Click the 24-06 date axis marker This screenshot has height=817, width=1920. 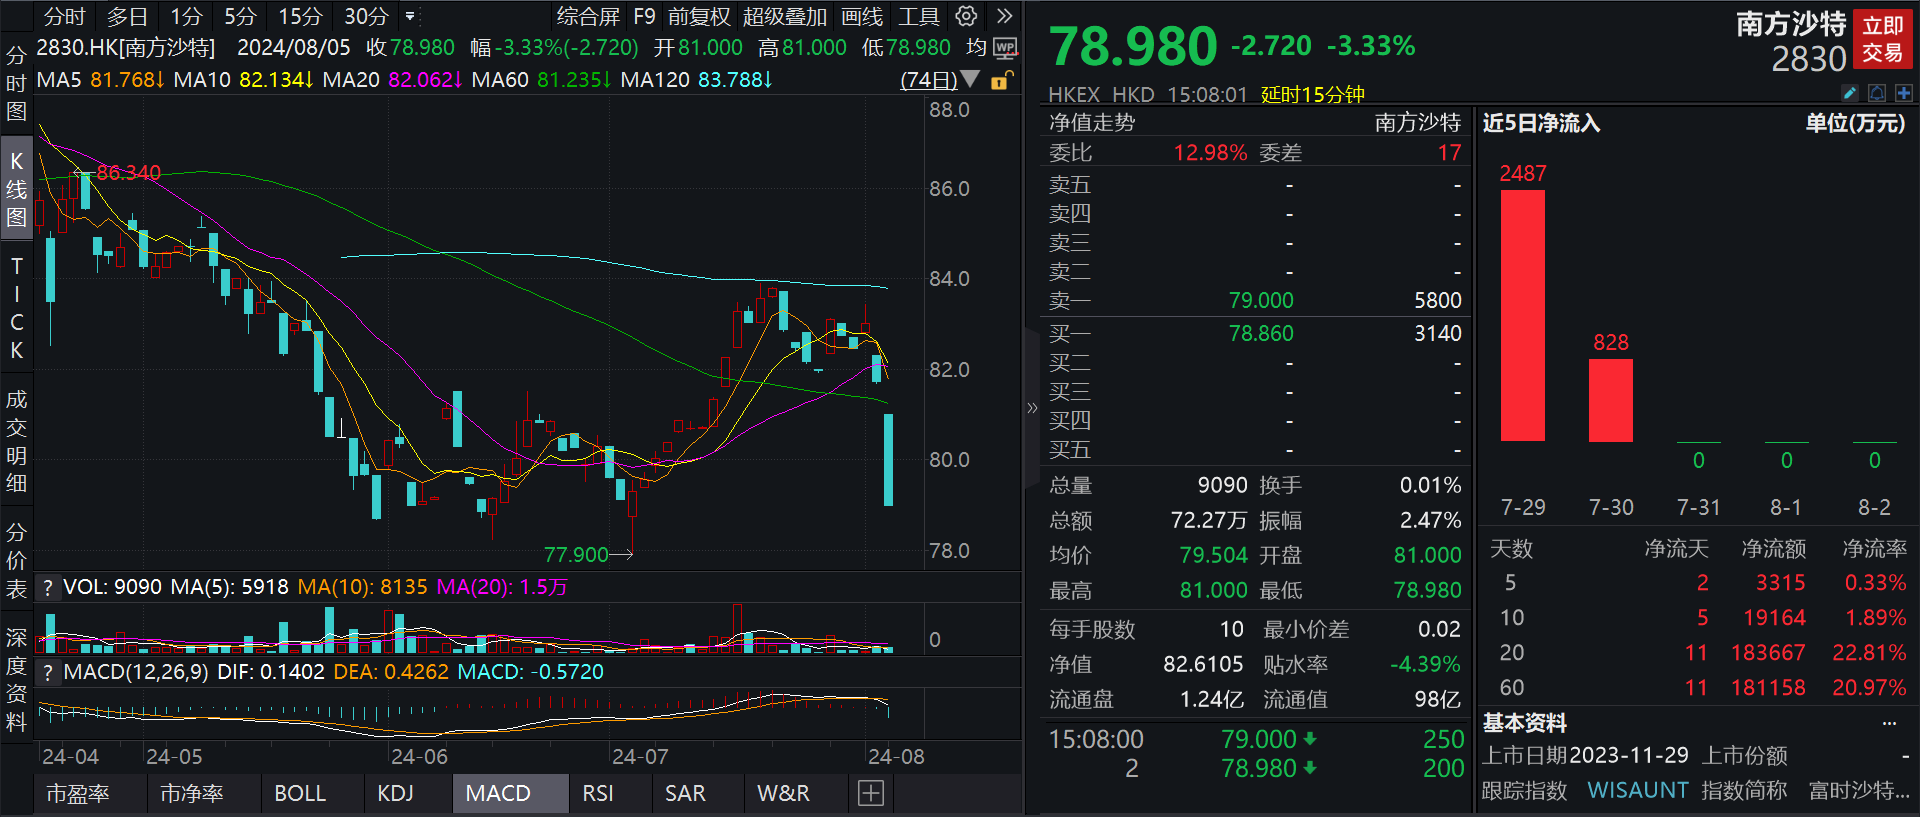(419, 756)
